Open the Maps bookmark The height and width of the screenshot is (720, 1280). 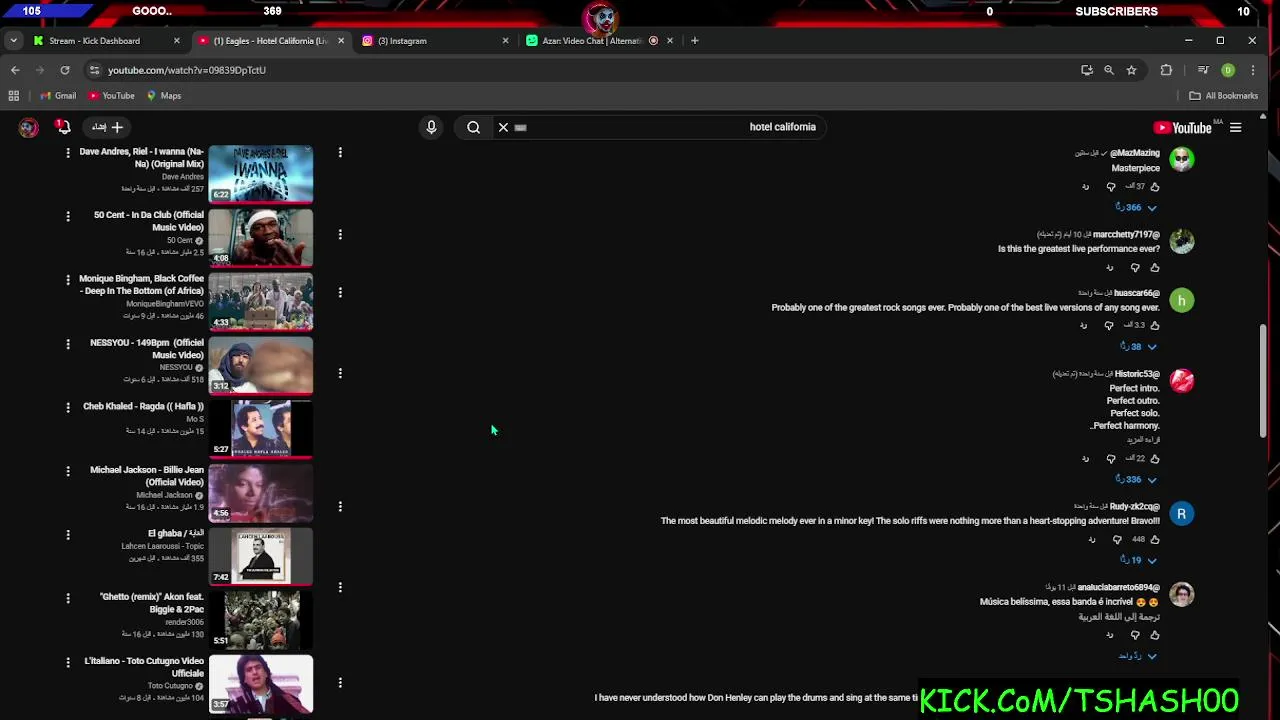164,96
